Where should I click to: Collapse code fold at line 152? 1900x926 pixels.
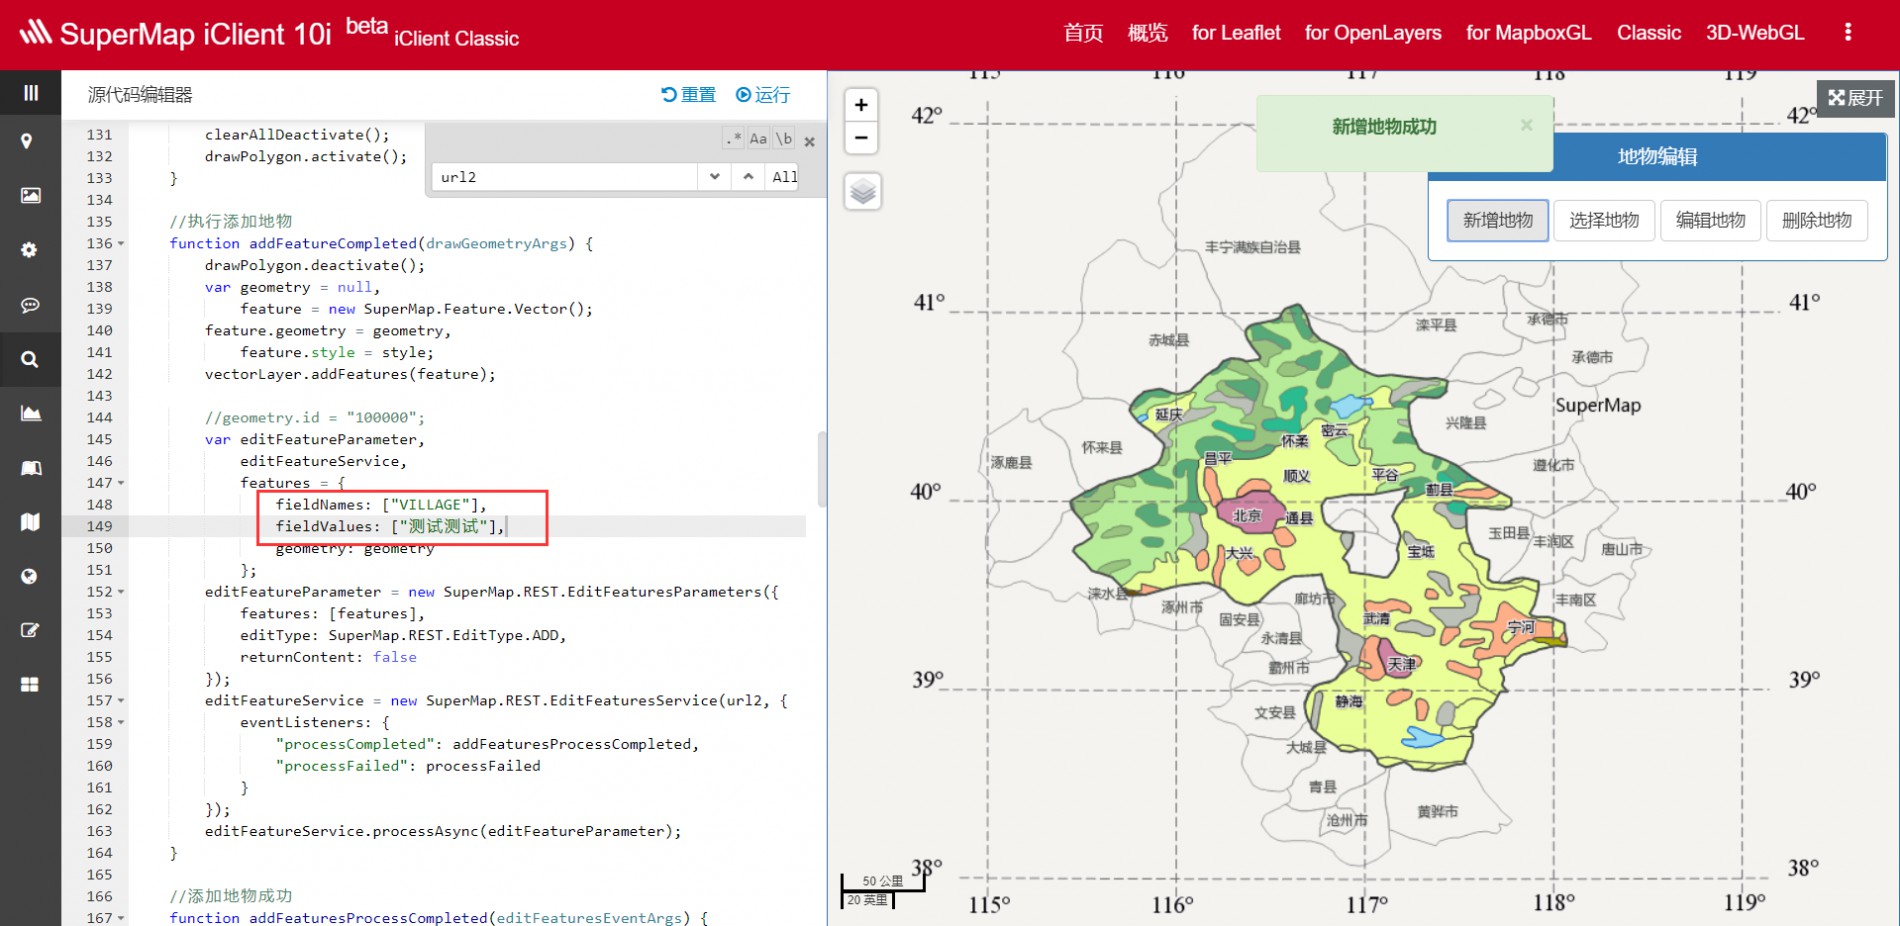(122, 592)
